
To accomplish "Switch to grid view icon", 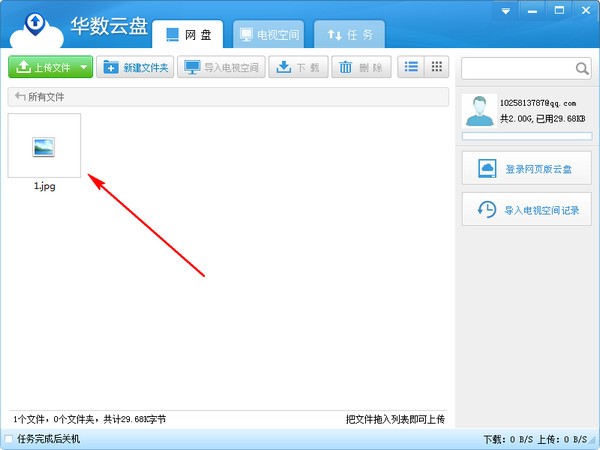I will tap(437, 67).
